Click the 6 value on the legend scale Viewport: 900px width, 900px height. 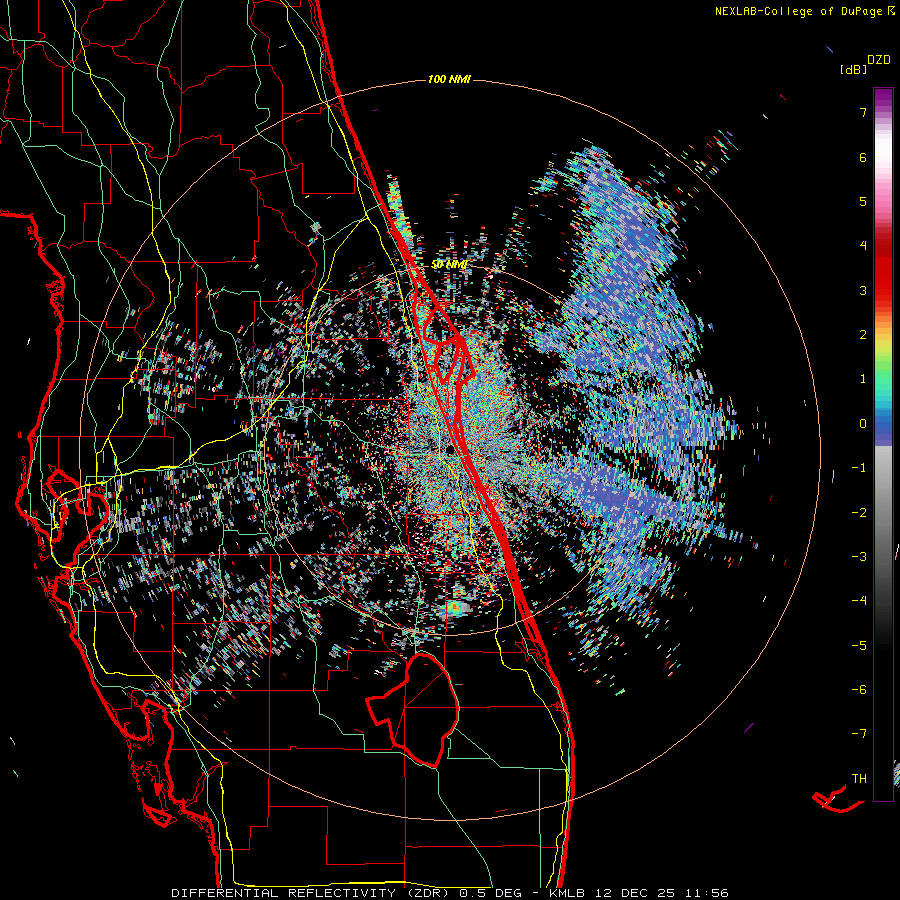[x=863, y=157]
